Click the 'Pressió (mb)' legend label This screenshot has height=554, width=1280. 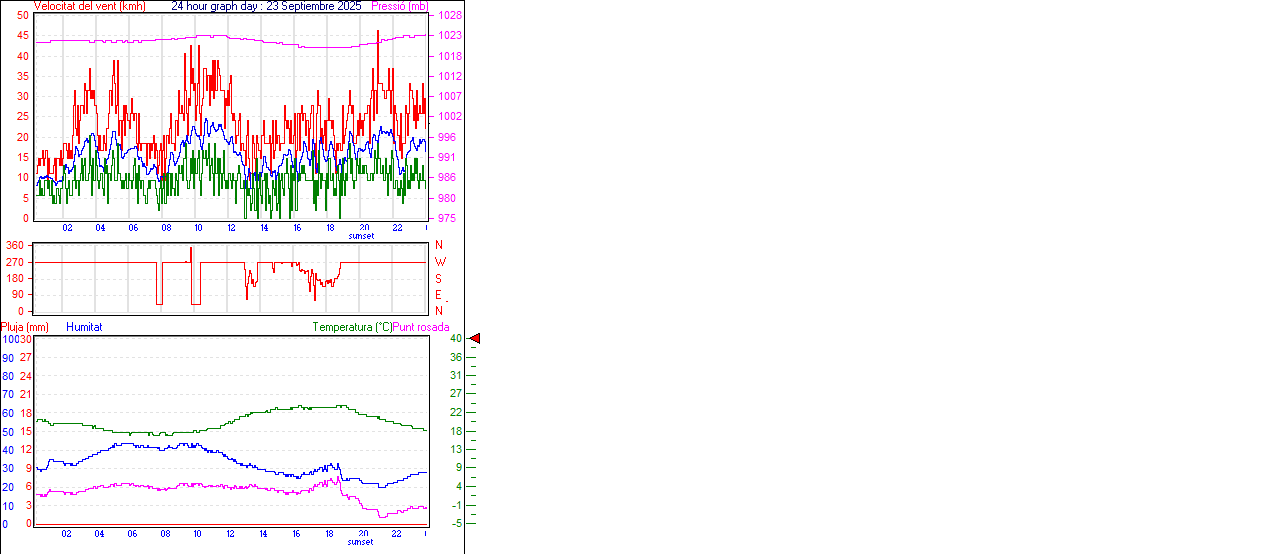(399, 6)
